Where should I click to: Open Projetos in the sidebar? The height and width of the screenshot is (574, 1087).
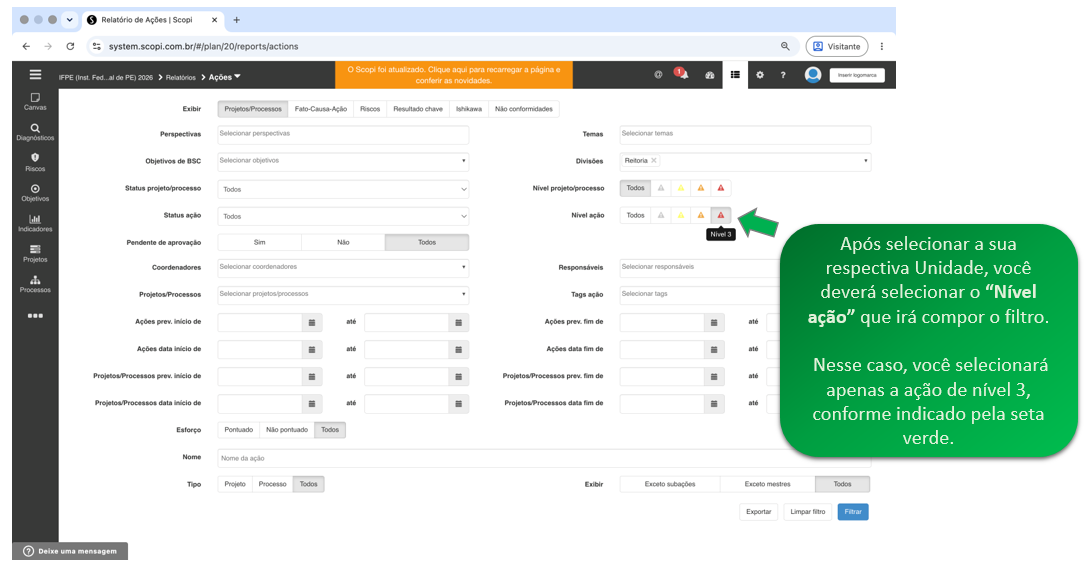(35, 254)
